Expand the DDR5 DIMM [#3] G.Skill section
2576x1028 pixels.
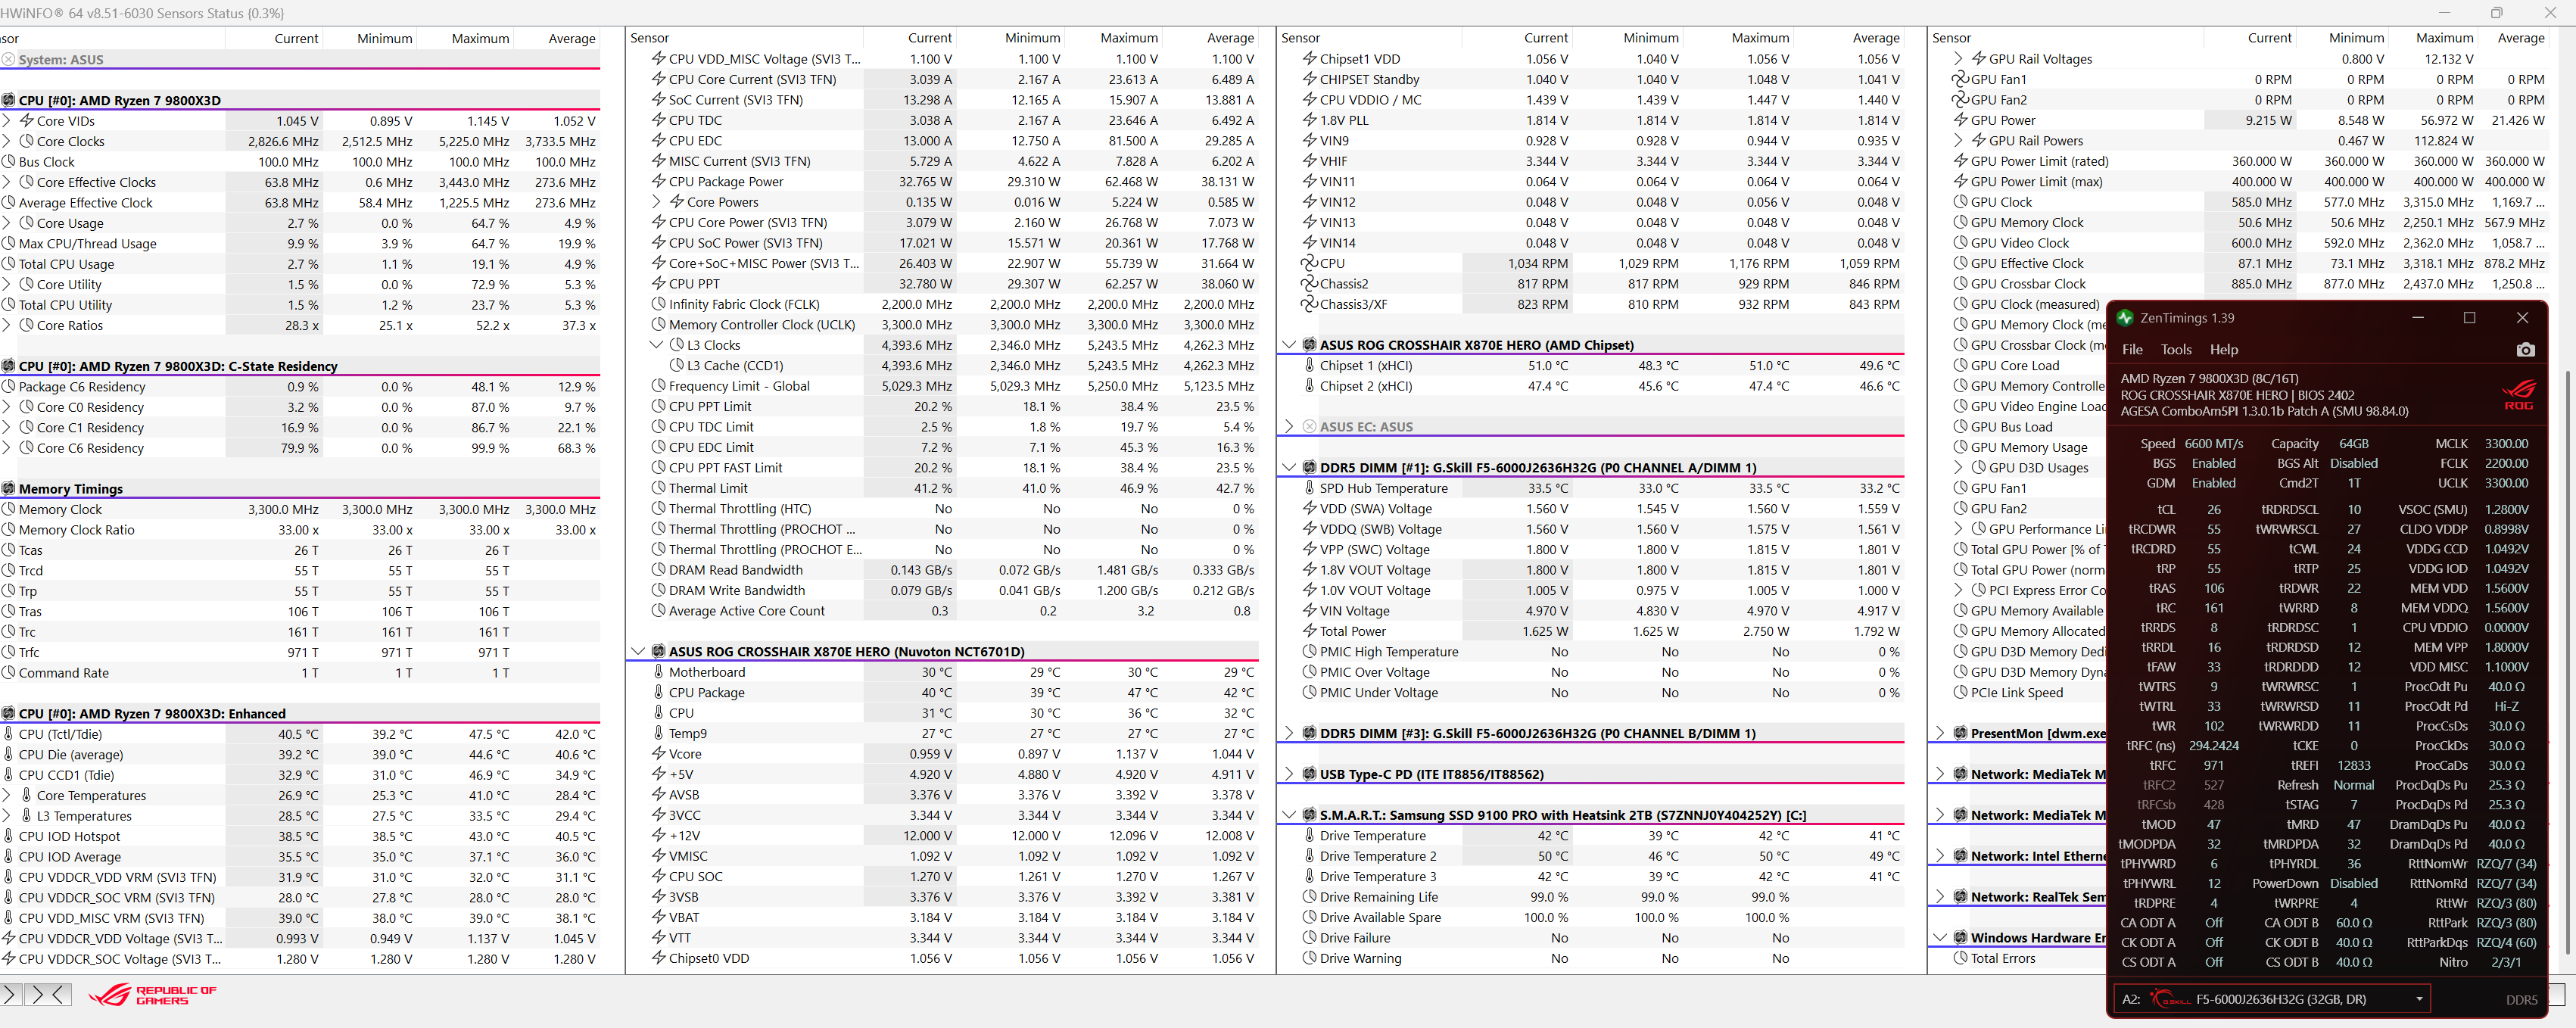click(x=1289, y=733)
